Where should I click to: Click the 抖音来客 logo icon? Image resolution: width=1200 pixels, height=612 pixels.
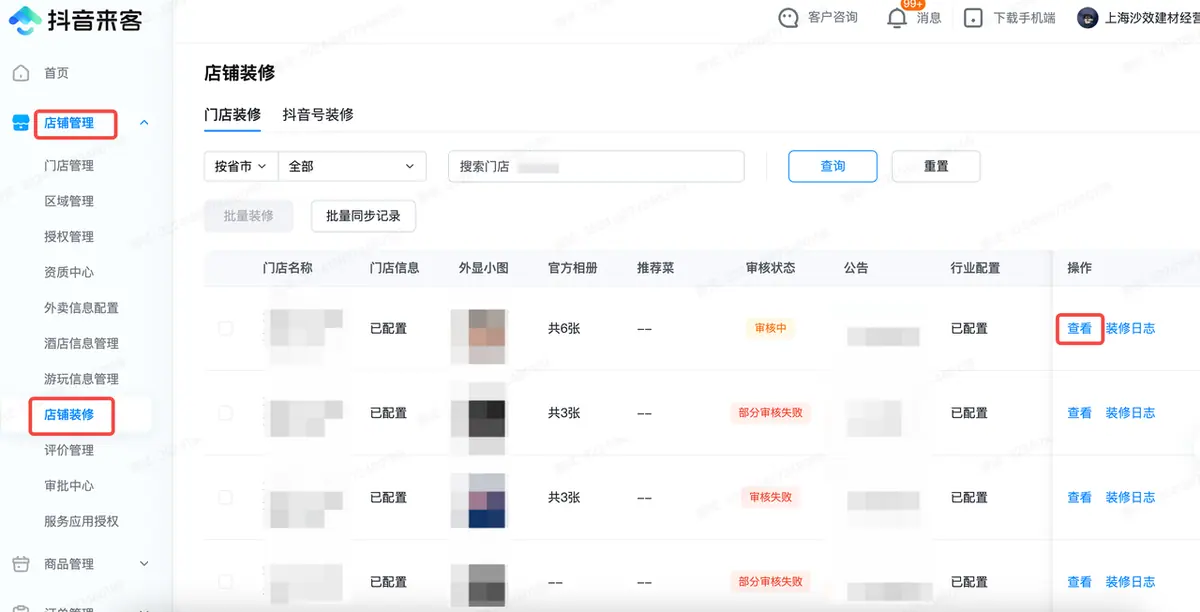25,19
